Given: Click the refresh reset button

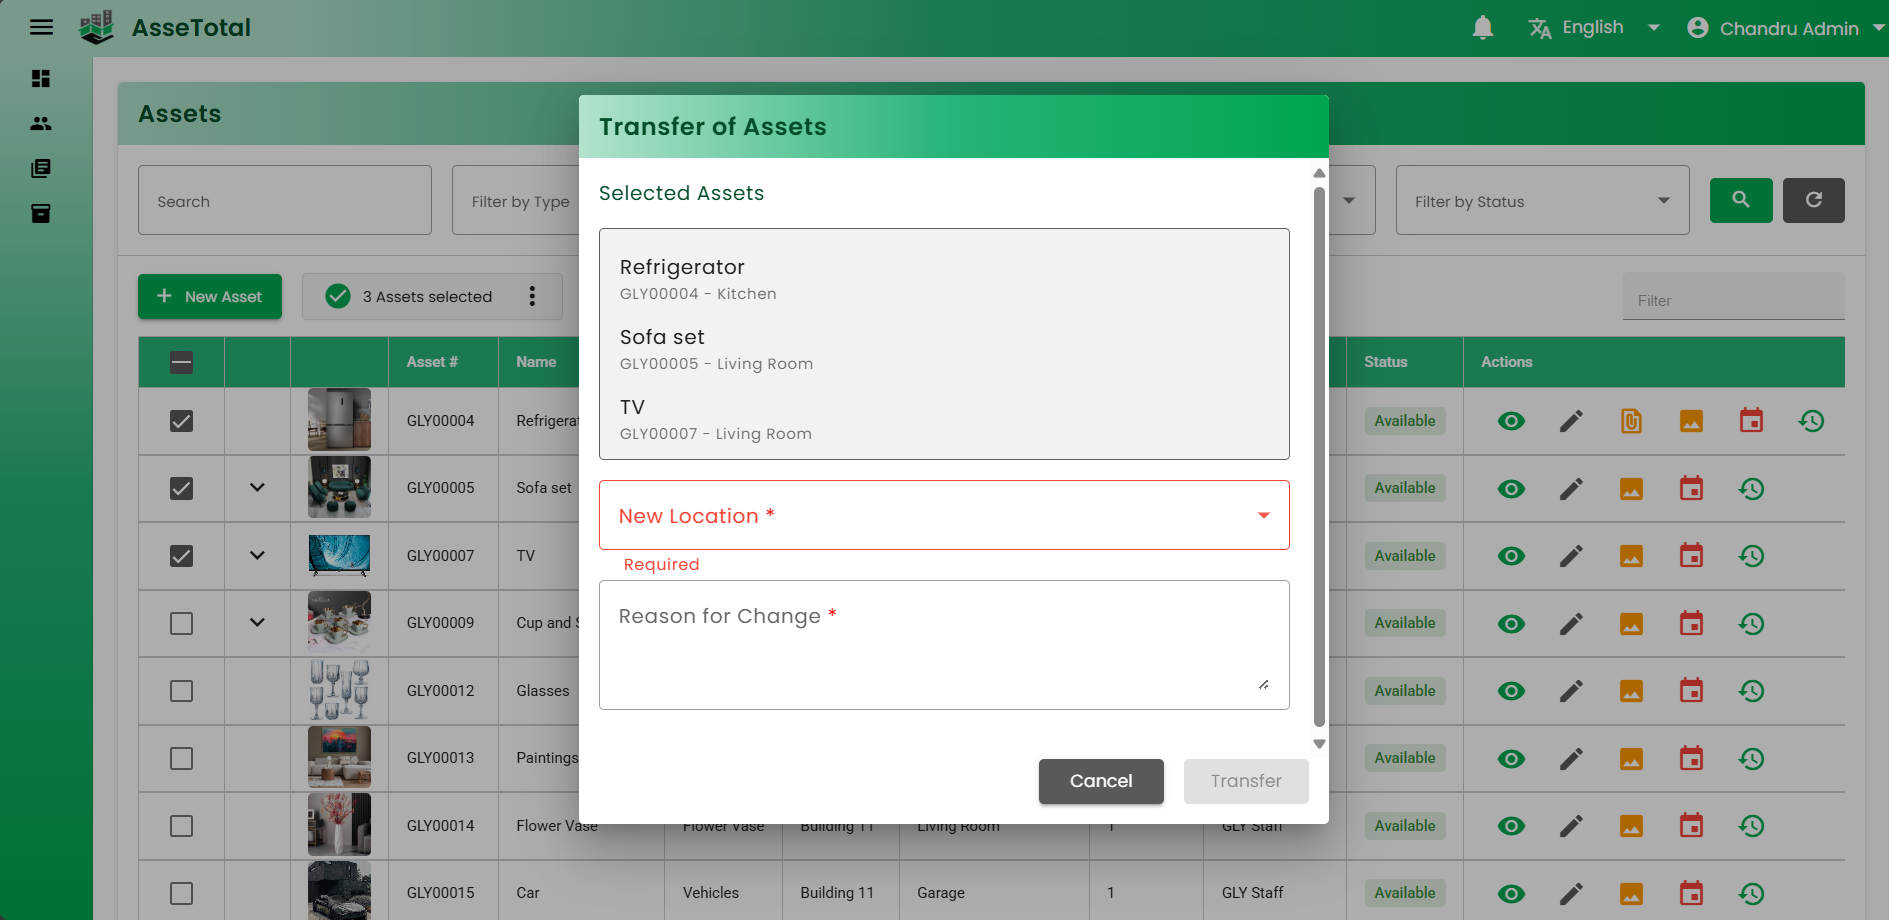Looking at the screenshot, I should 1814,200.
